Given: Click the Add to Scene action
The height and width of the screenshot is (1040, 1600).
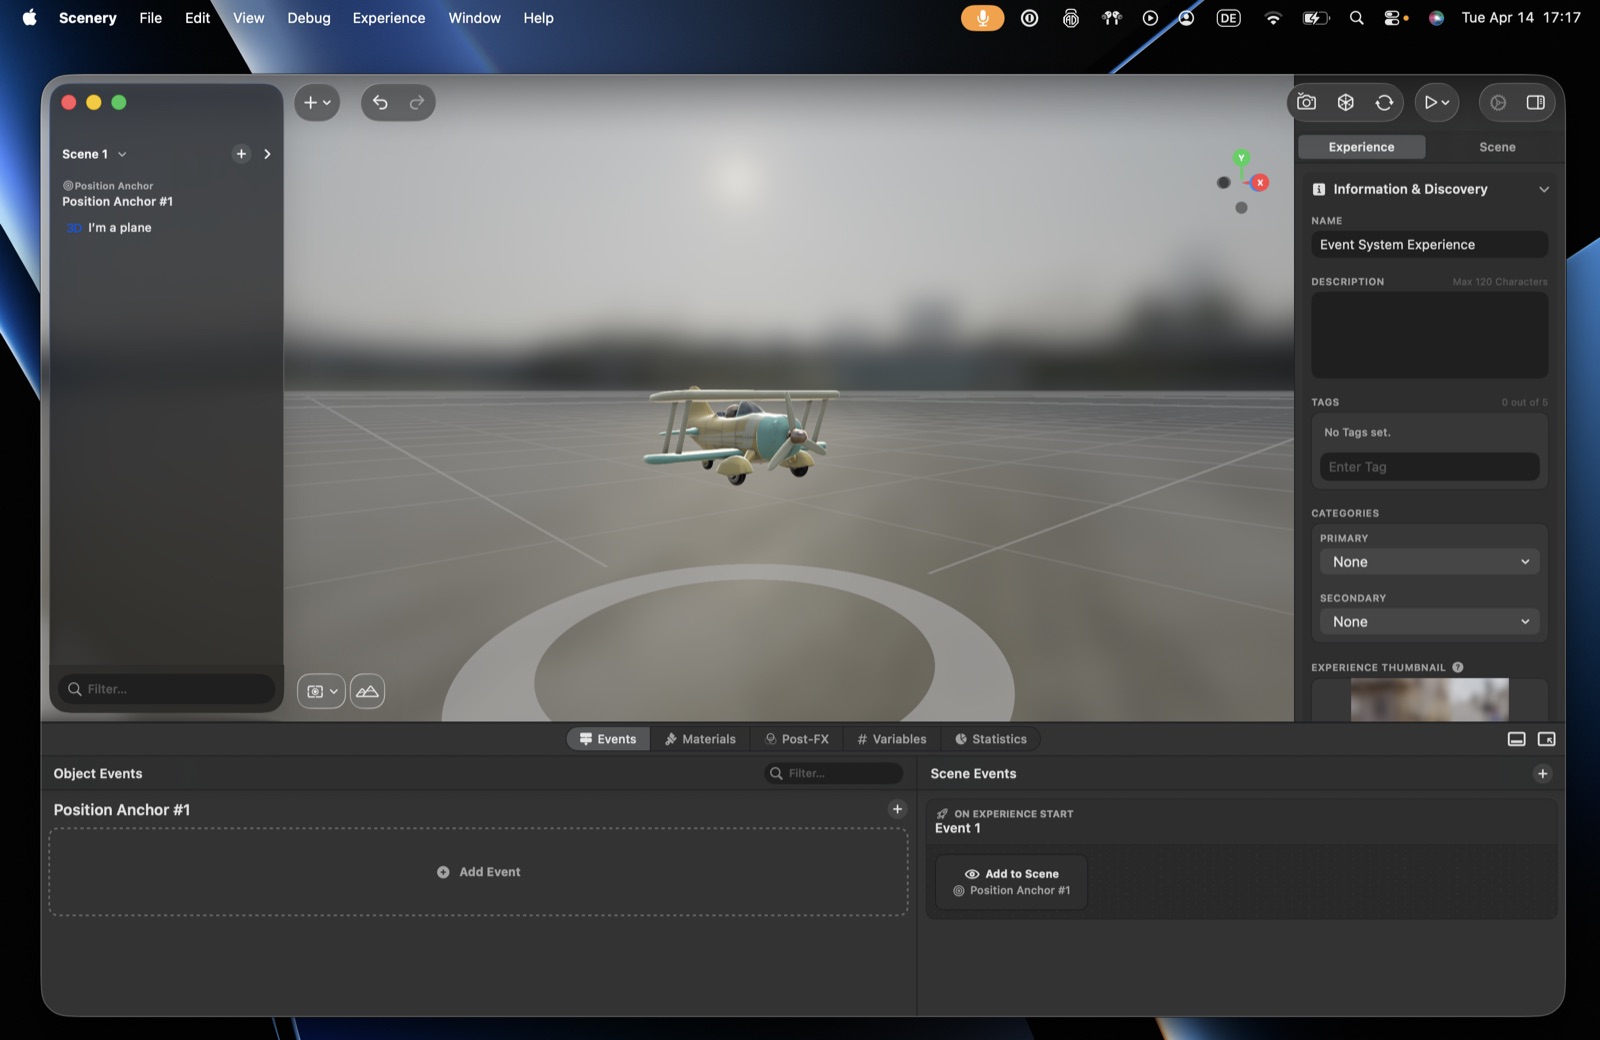Looking at the screenshot, I should point(1012,882).
